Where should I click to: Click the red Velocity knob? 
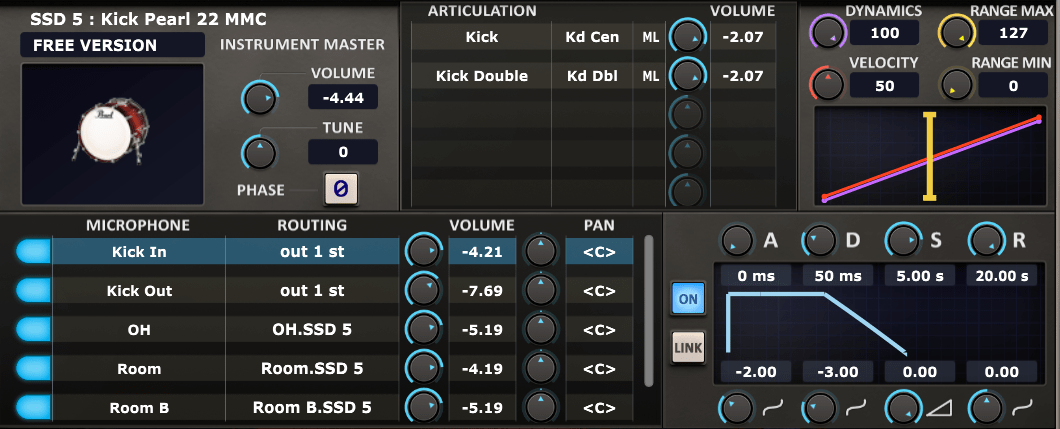[x=826, y=84]
